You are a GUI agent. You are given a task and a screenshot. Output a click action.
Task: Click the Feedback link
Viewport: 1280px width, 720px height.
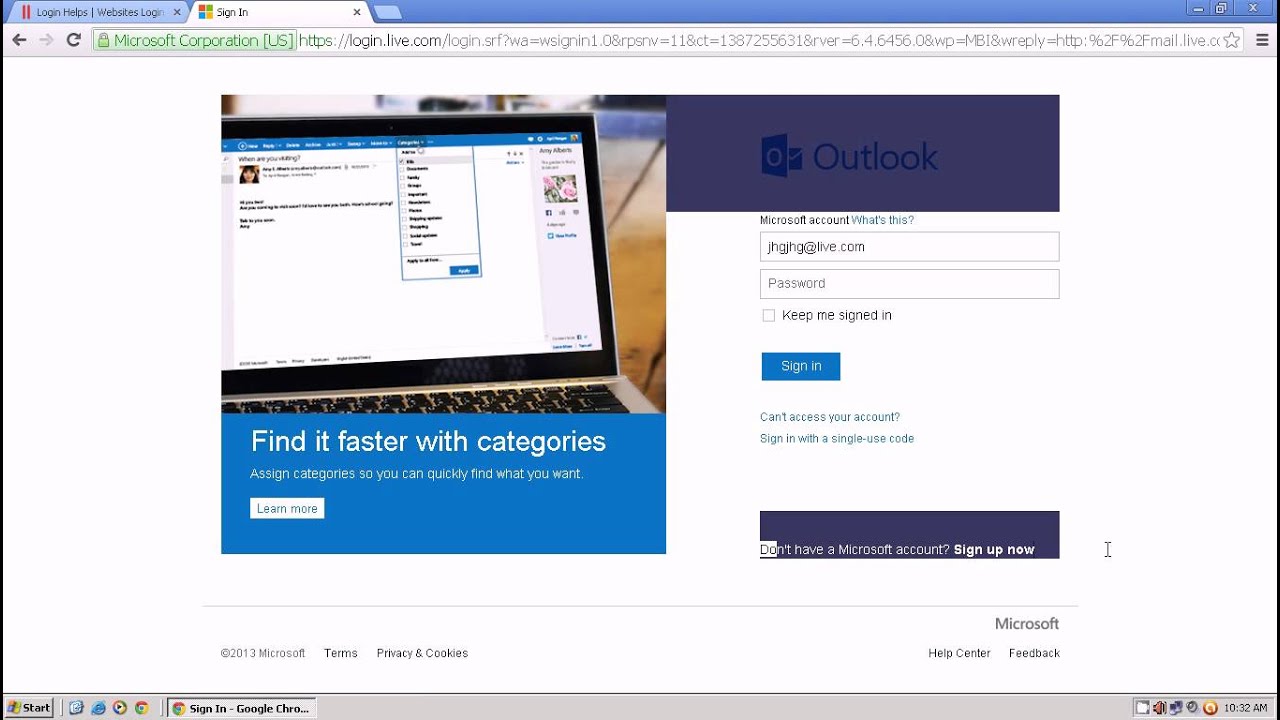1034,653
